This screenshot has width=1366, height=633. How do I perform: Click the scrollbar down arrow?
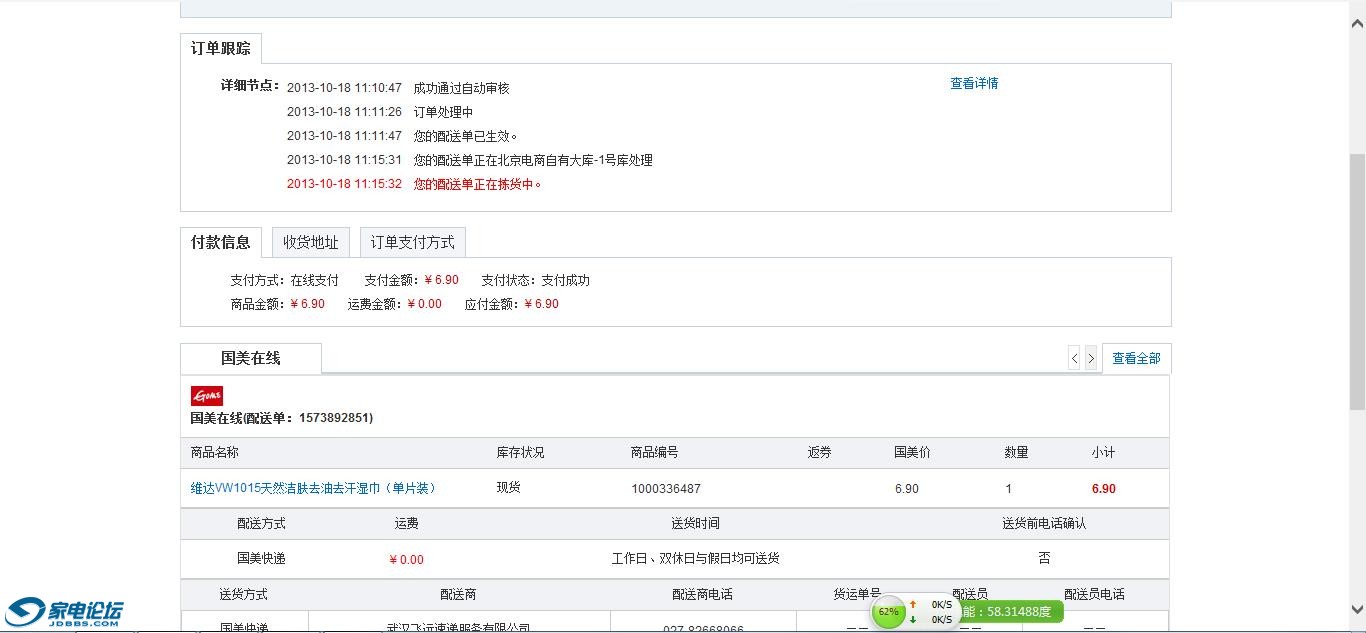click(1357, 609)
